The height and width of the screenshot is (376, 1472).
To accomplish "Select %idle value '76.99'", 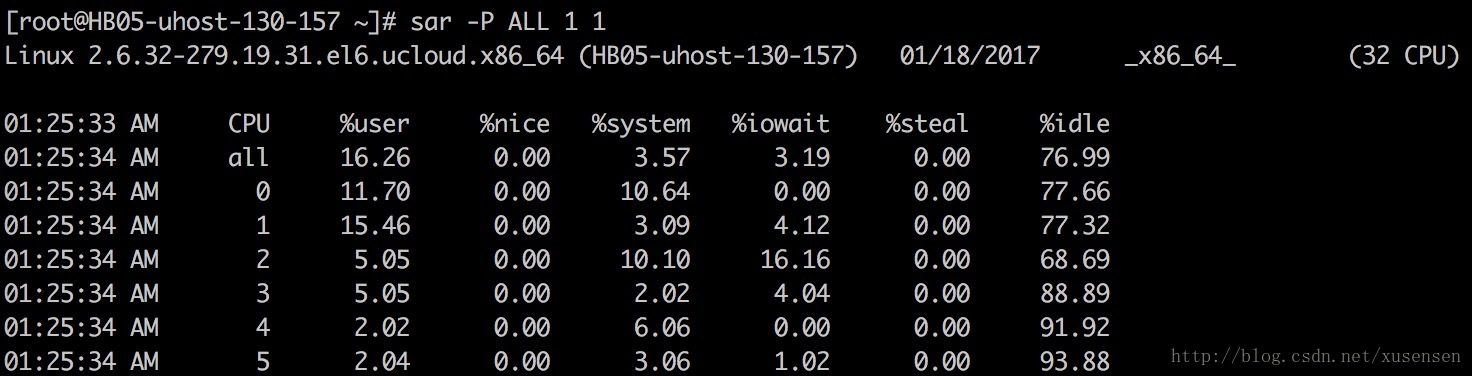I will 1075,158.
